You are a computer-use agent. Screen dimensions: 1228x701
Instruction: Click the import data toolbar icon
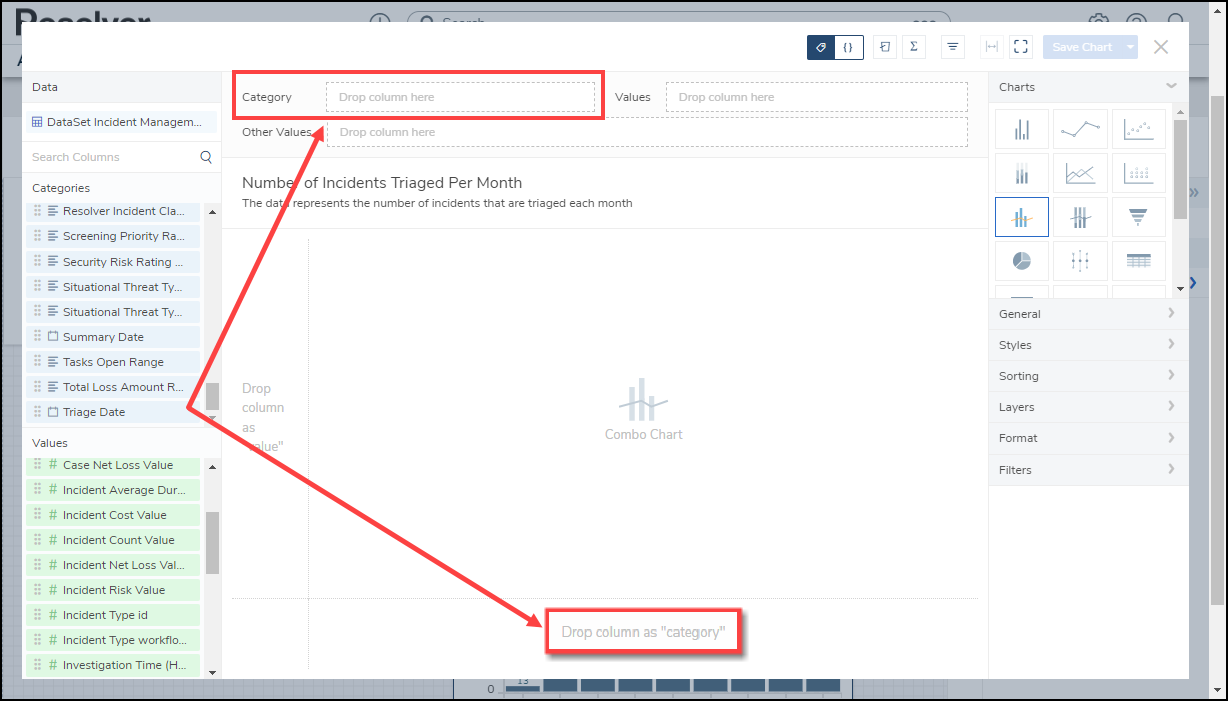click(885, 47)
